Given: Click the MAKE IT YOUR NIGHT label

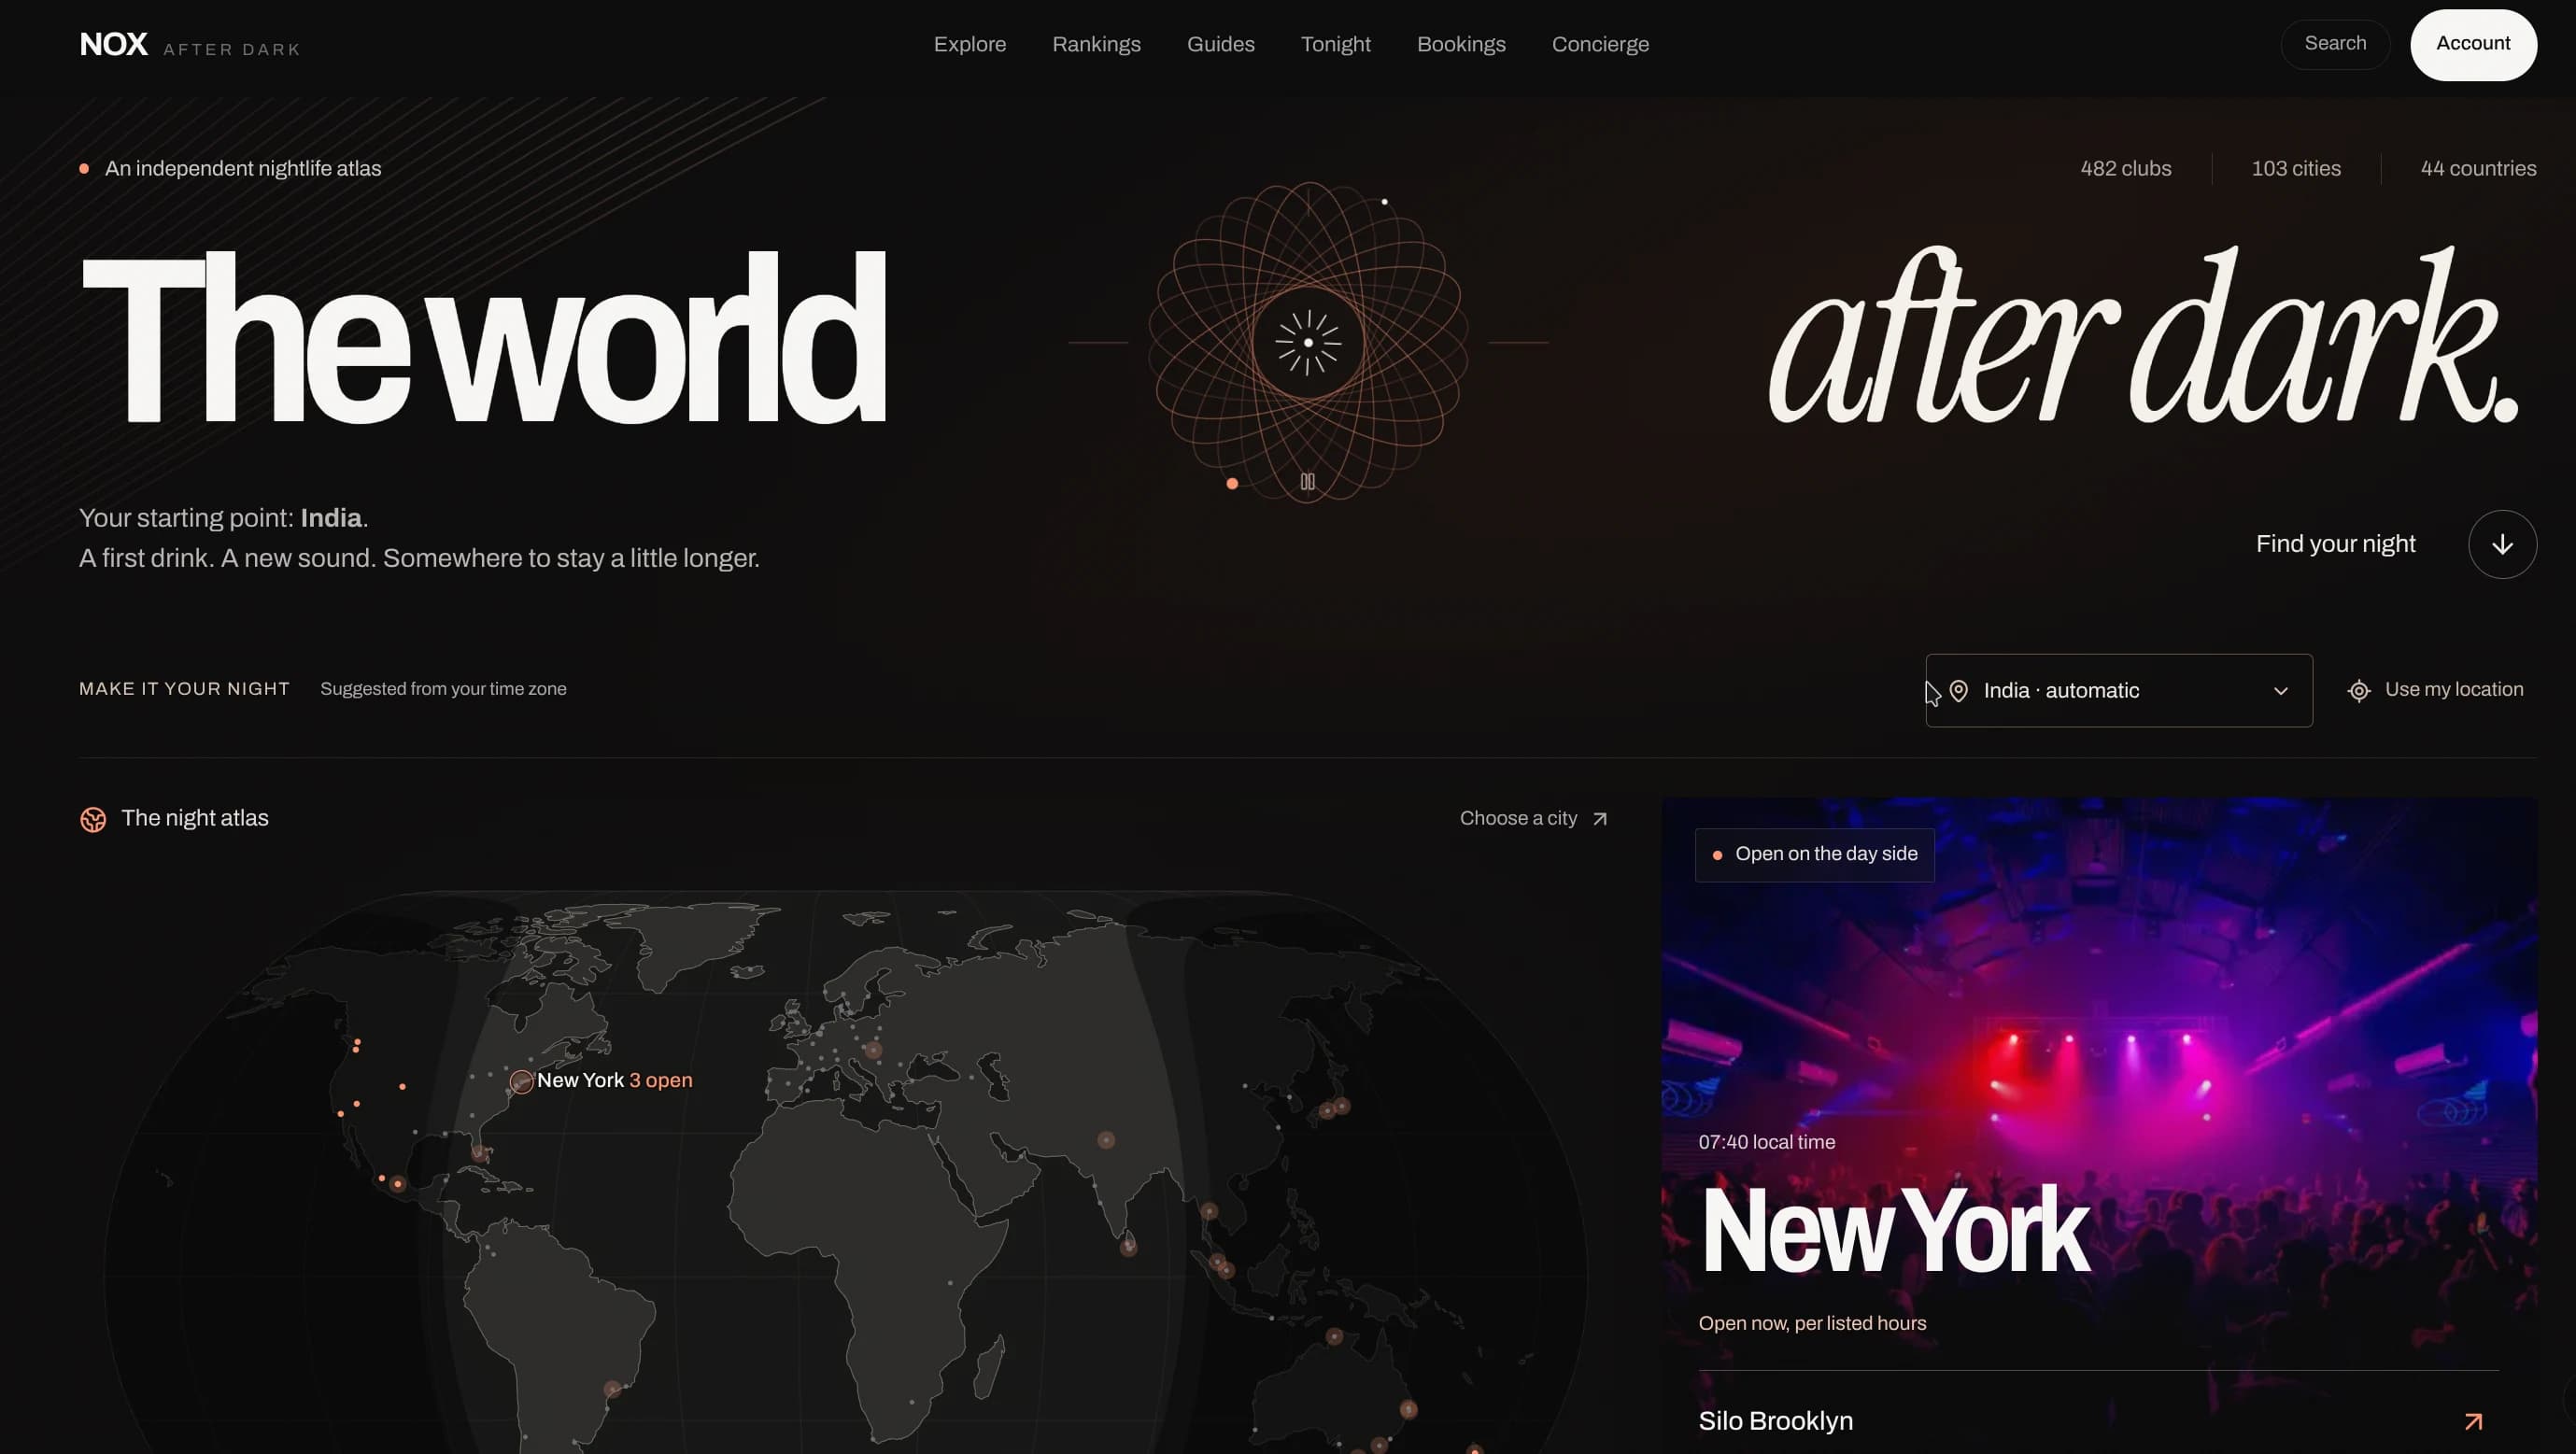Looking at the screenshot, I should (184, 689).
